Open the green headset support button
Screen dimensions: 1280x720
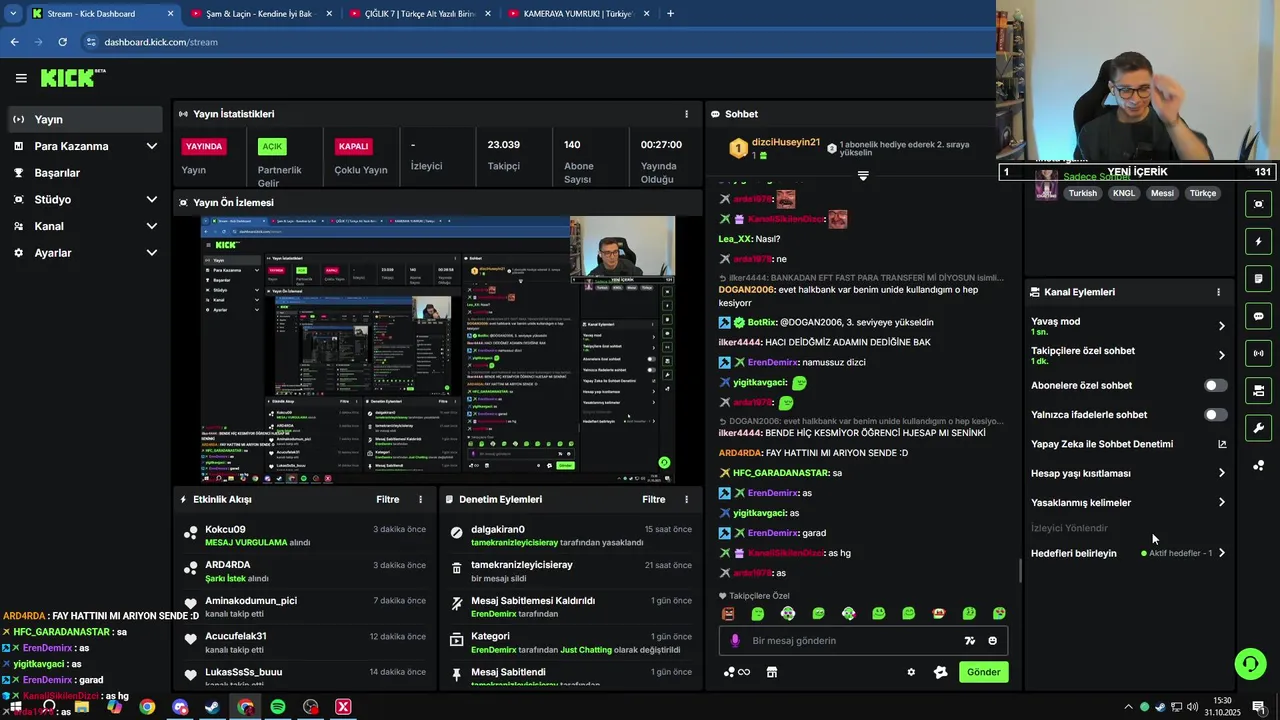coord(1249,663)
